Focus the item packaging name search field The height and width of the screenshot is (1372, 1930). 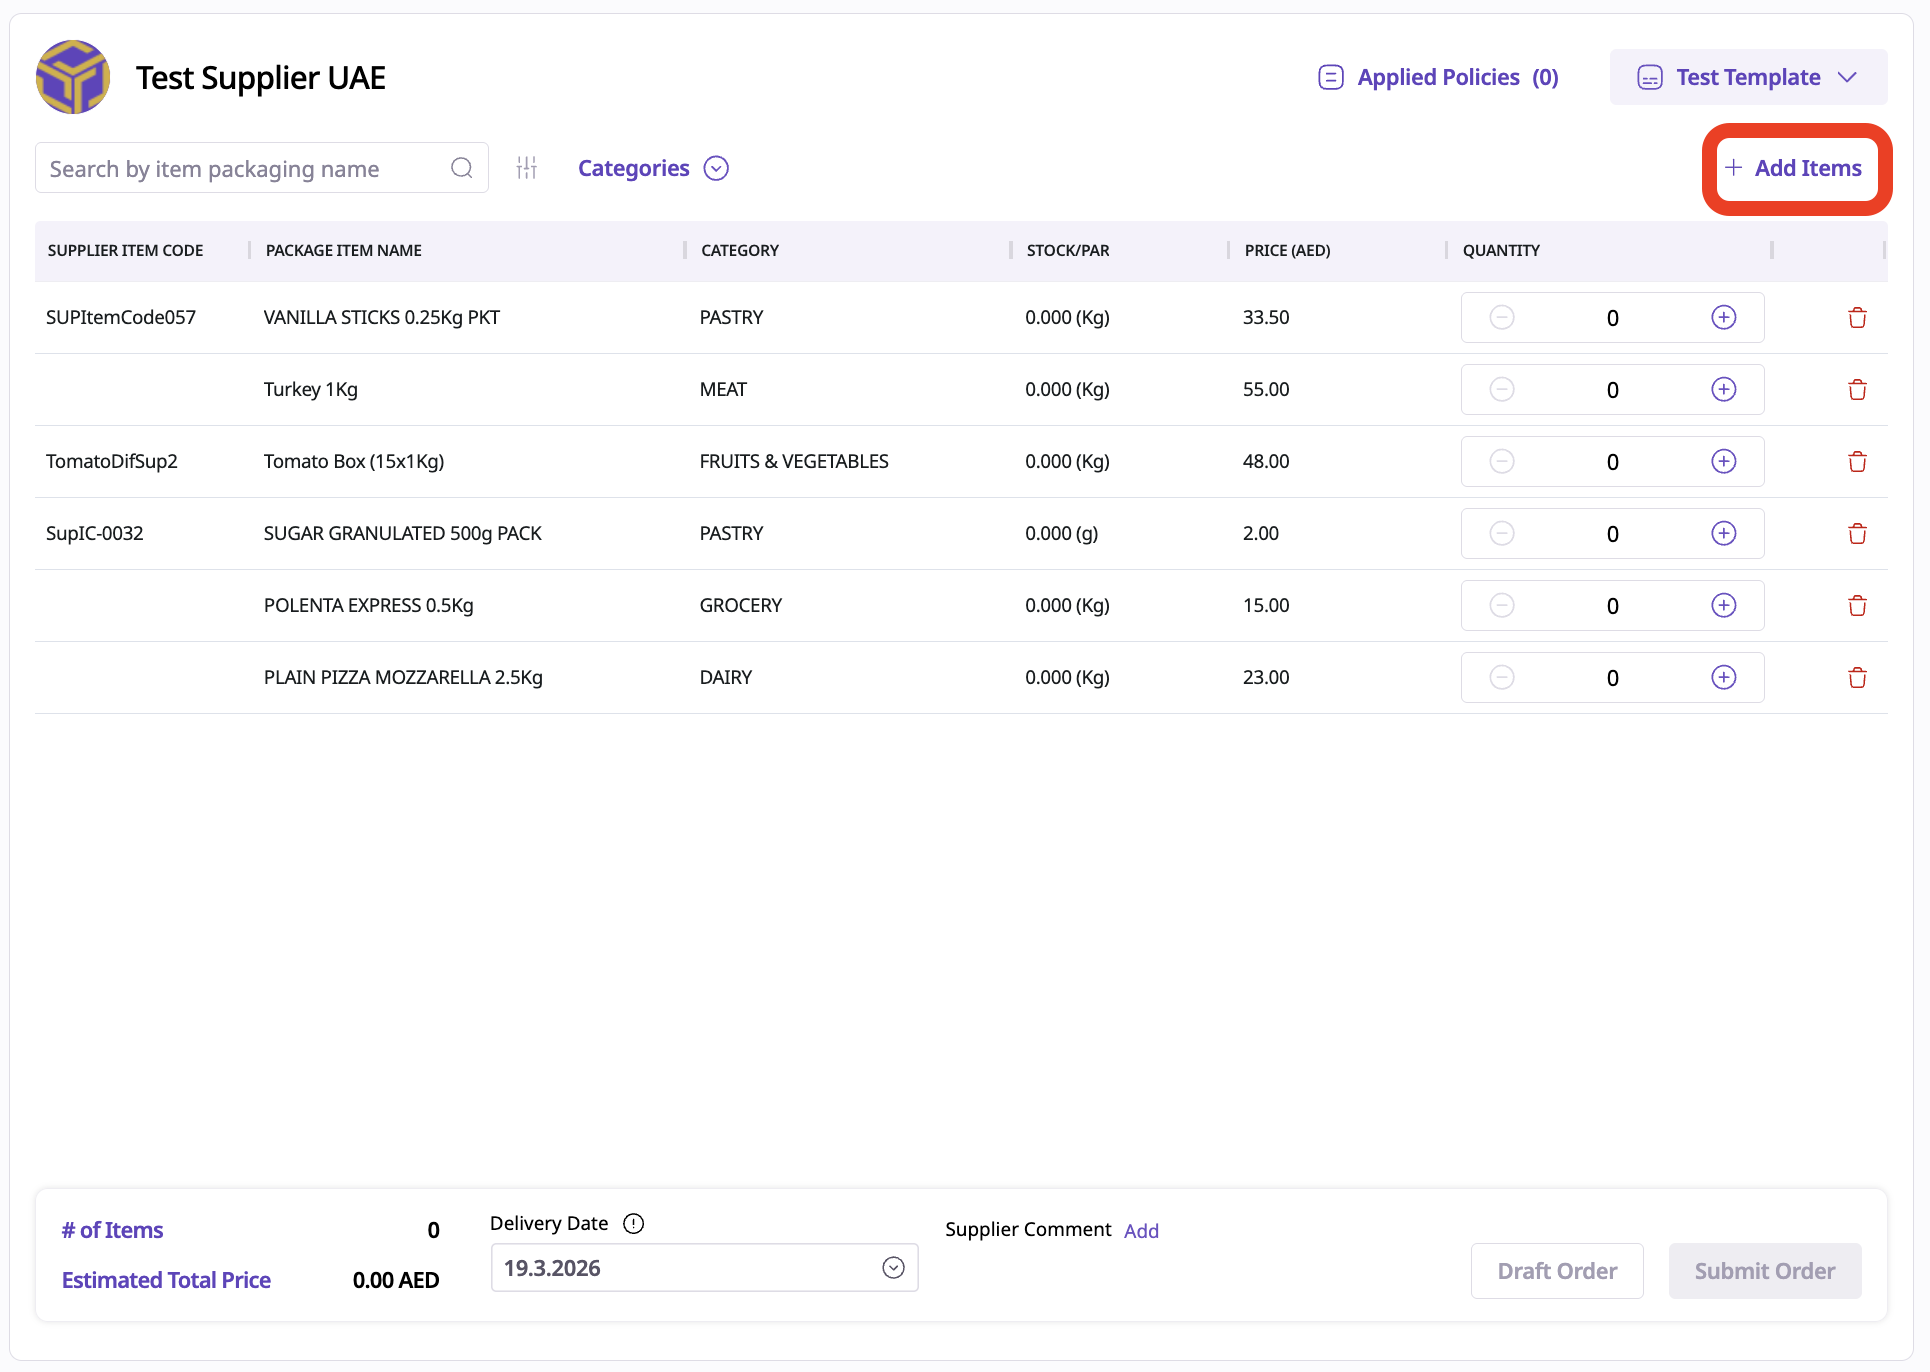240,168
